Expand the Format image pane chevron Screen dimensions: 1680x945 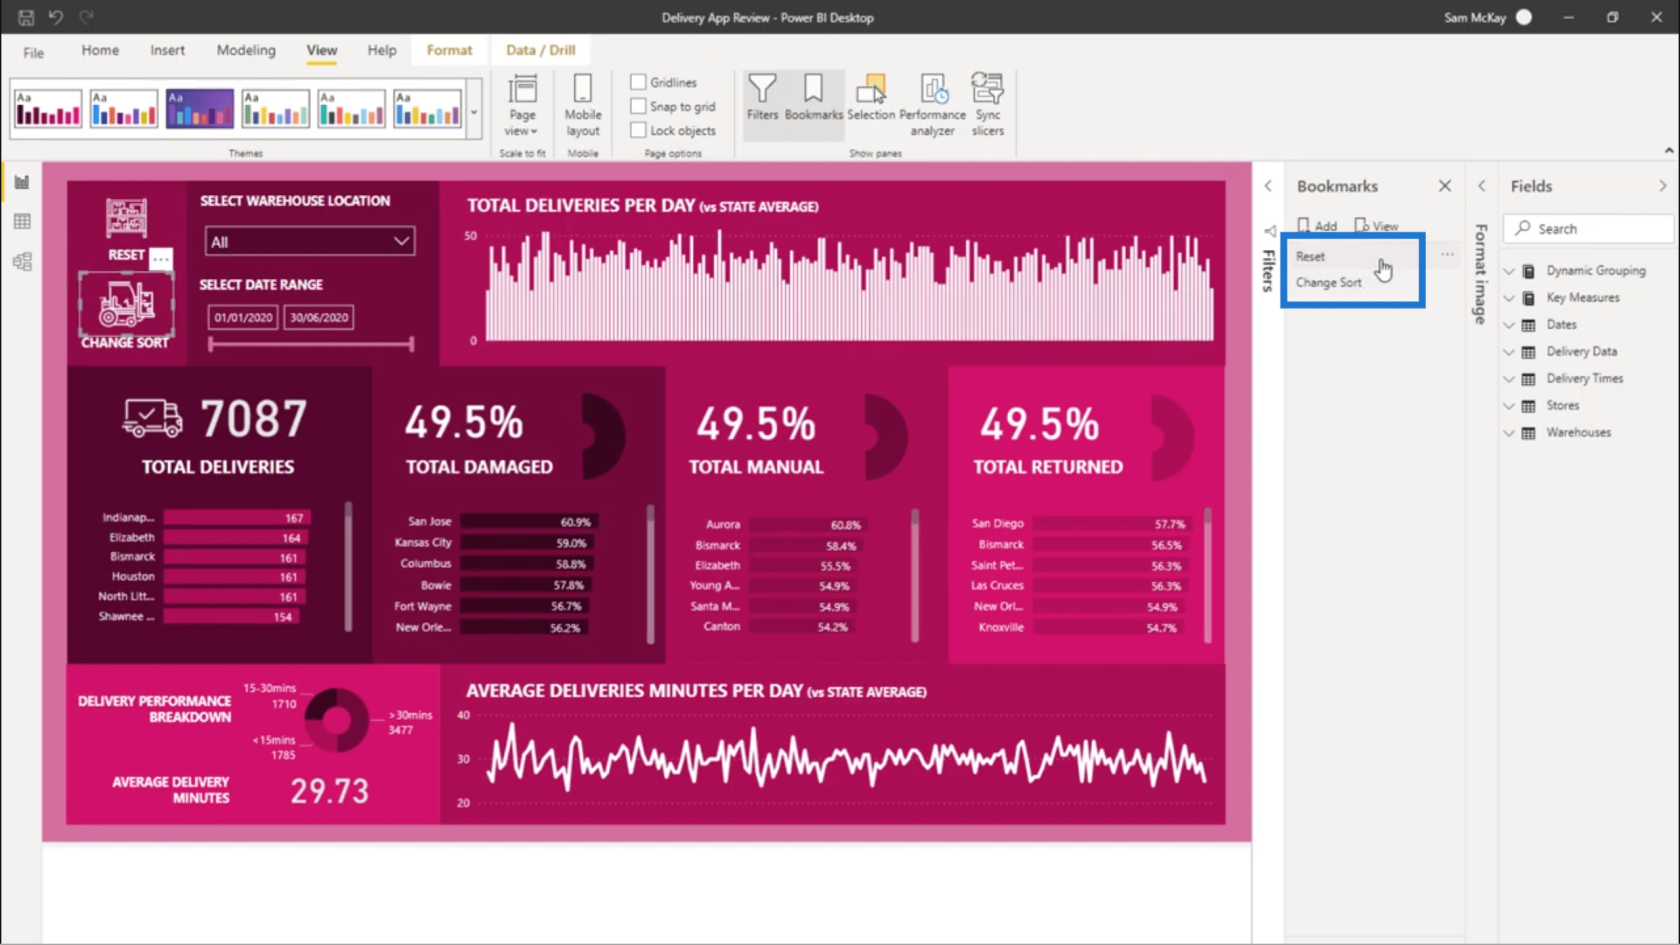pos(1482,186)
